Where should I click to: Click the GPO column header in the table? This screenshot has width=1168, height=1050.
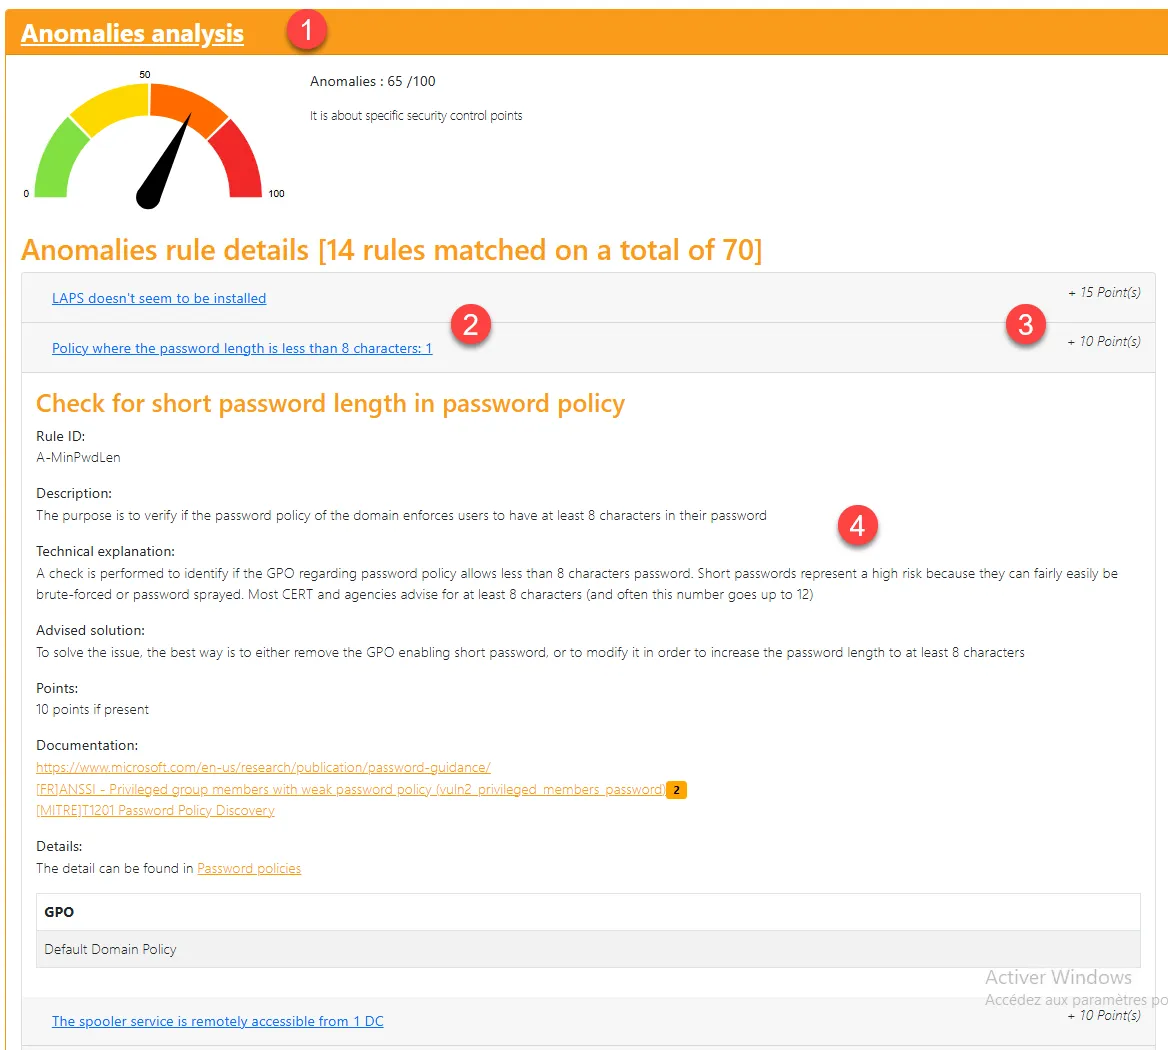coord(59,912)
